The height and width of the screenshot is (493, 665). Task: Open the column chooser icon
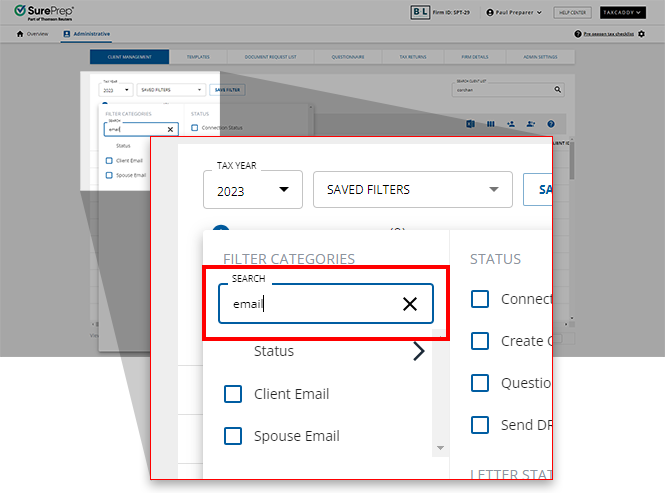pyautogui.click(x=491, y=124)
